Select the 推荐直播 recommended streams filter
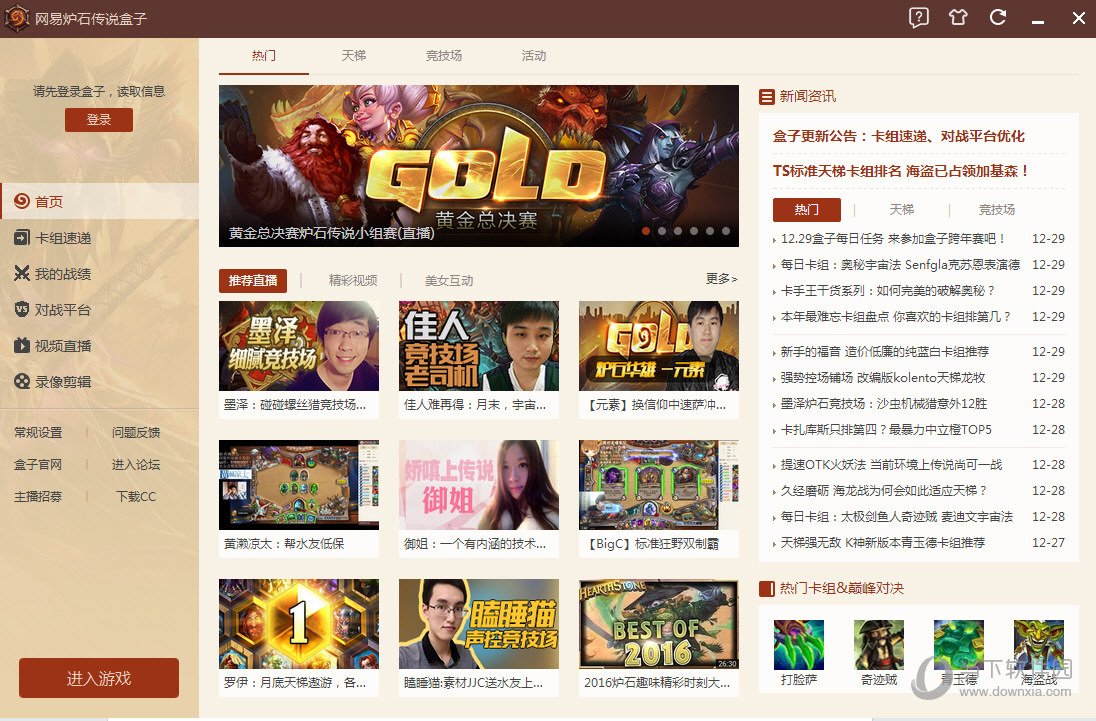1096x721 pixels. pos(253,280)
